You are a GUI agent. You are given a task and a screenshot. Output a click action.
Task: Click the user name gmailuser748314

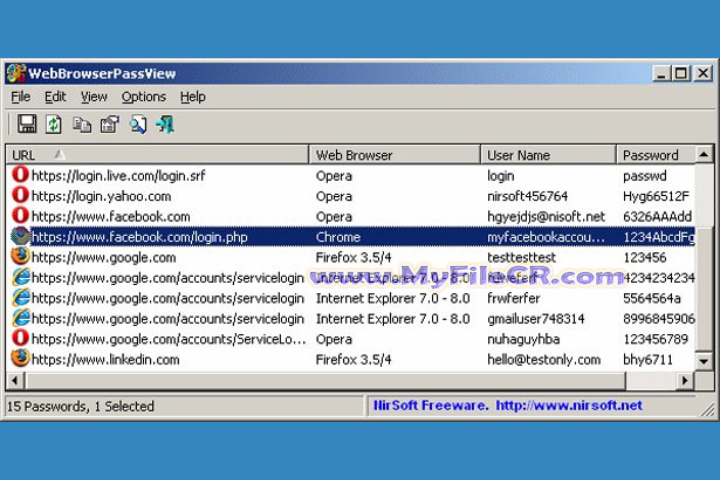[x=536, y=319]
